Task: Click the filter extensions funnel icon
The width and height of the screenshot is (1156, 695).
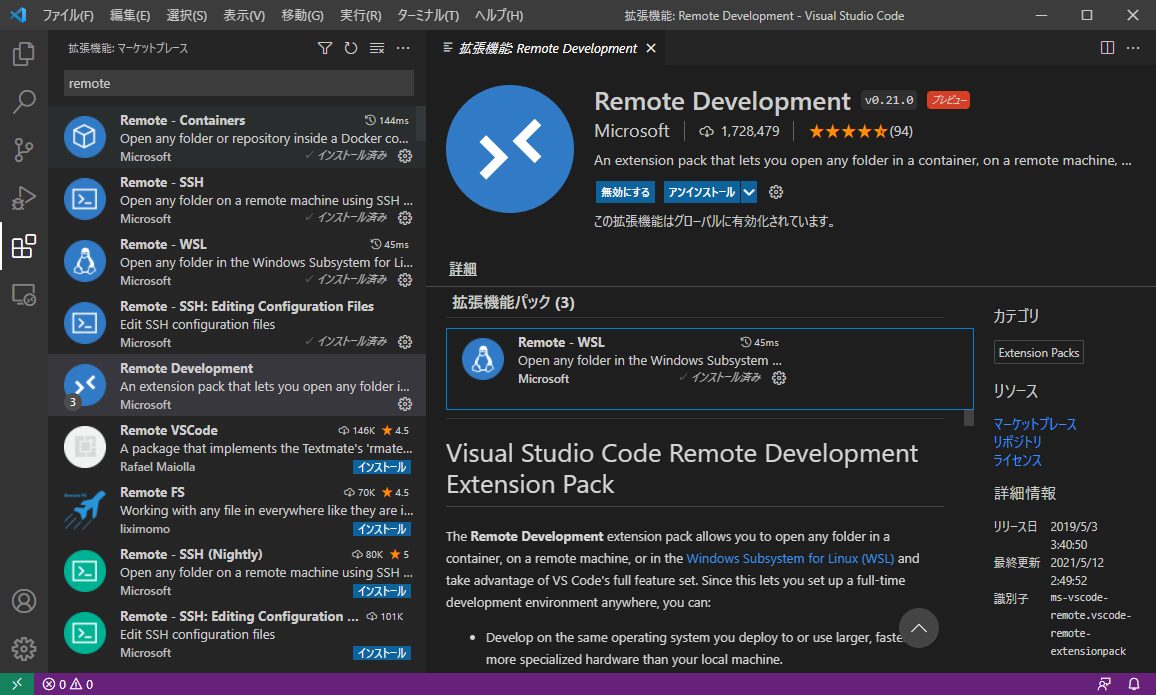Action: coord(325,48)
